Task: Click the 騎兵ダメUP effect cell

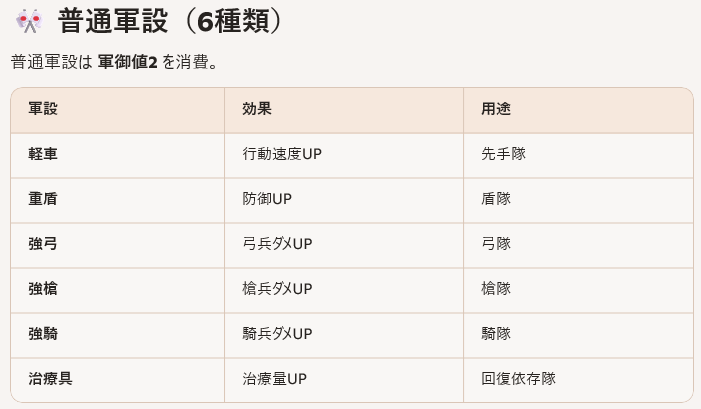Action: click(278, 334)
